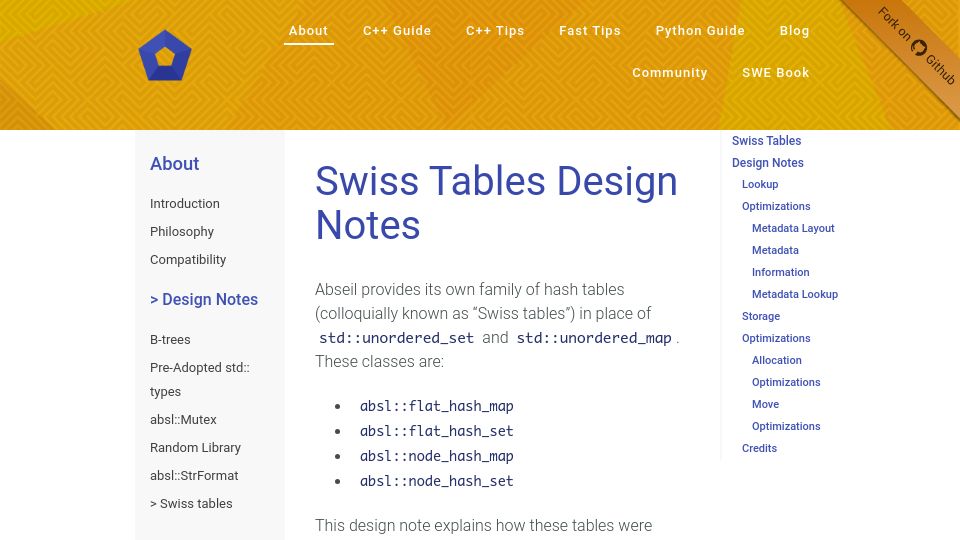The height and width of the screenshot is (540, 960).
Task: Open C++ Tips in the header
Action: [x=495, y=31]
